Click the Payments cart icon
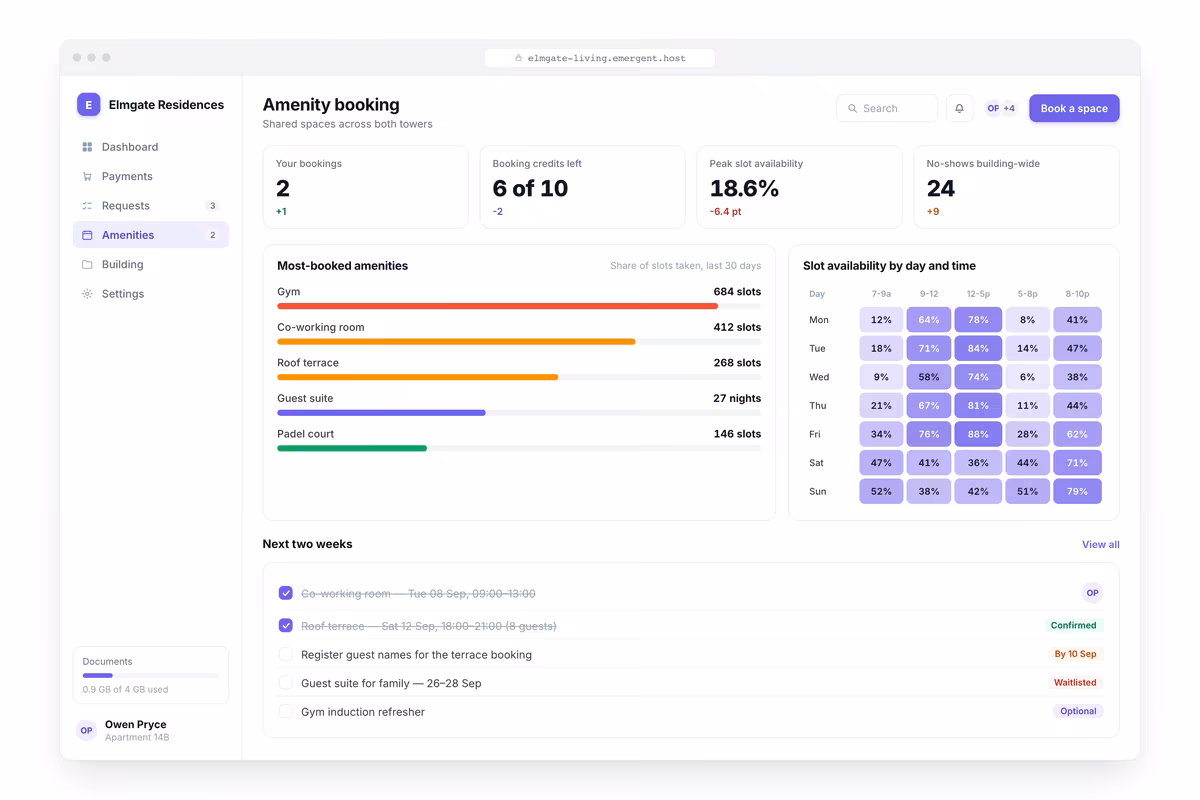1200x800 pixels. (x=87, y=176)
